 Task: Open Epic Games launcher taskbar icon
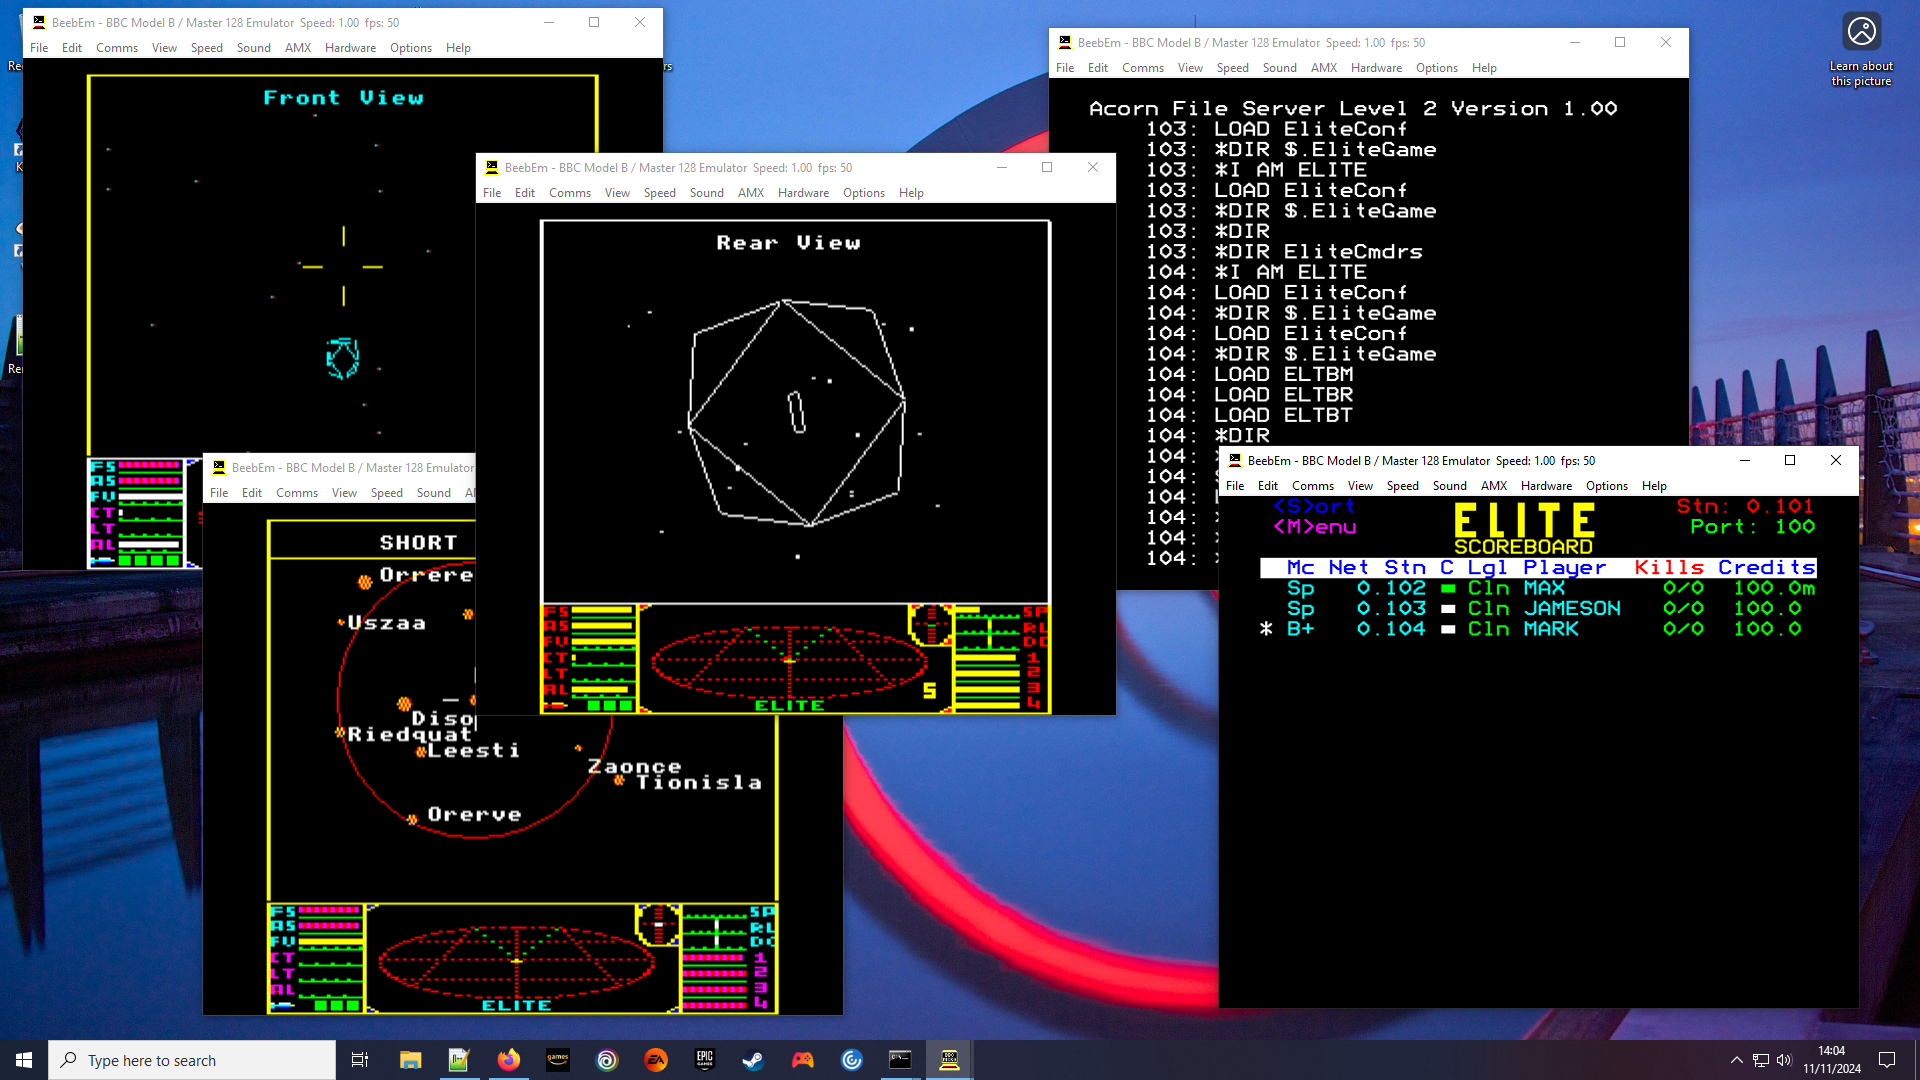point(705,1060)
